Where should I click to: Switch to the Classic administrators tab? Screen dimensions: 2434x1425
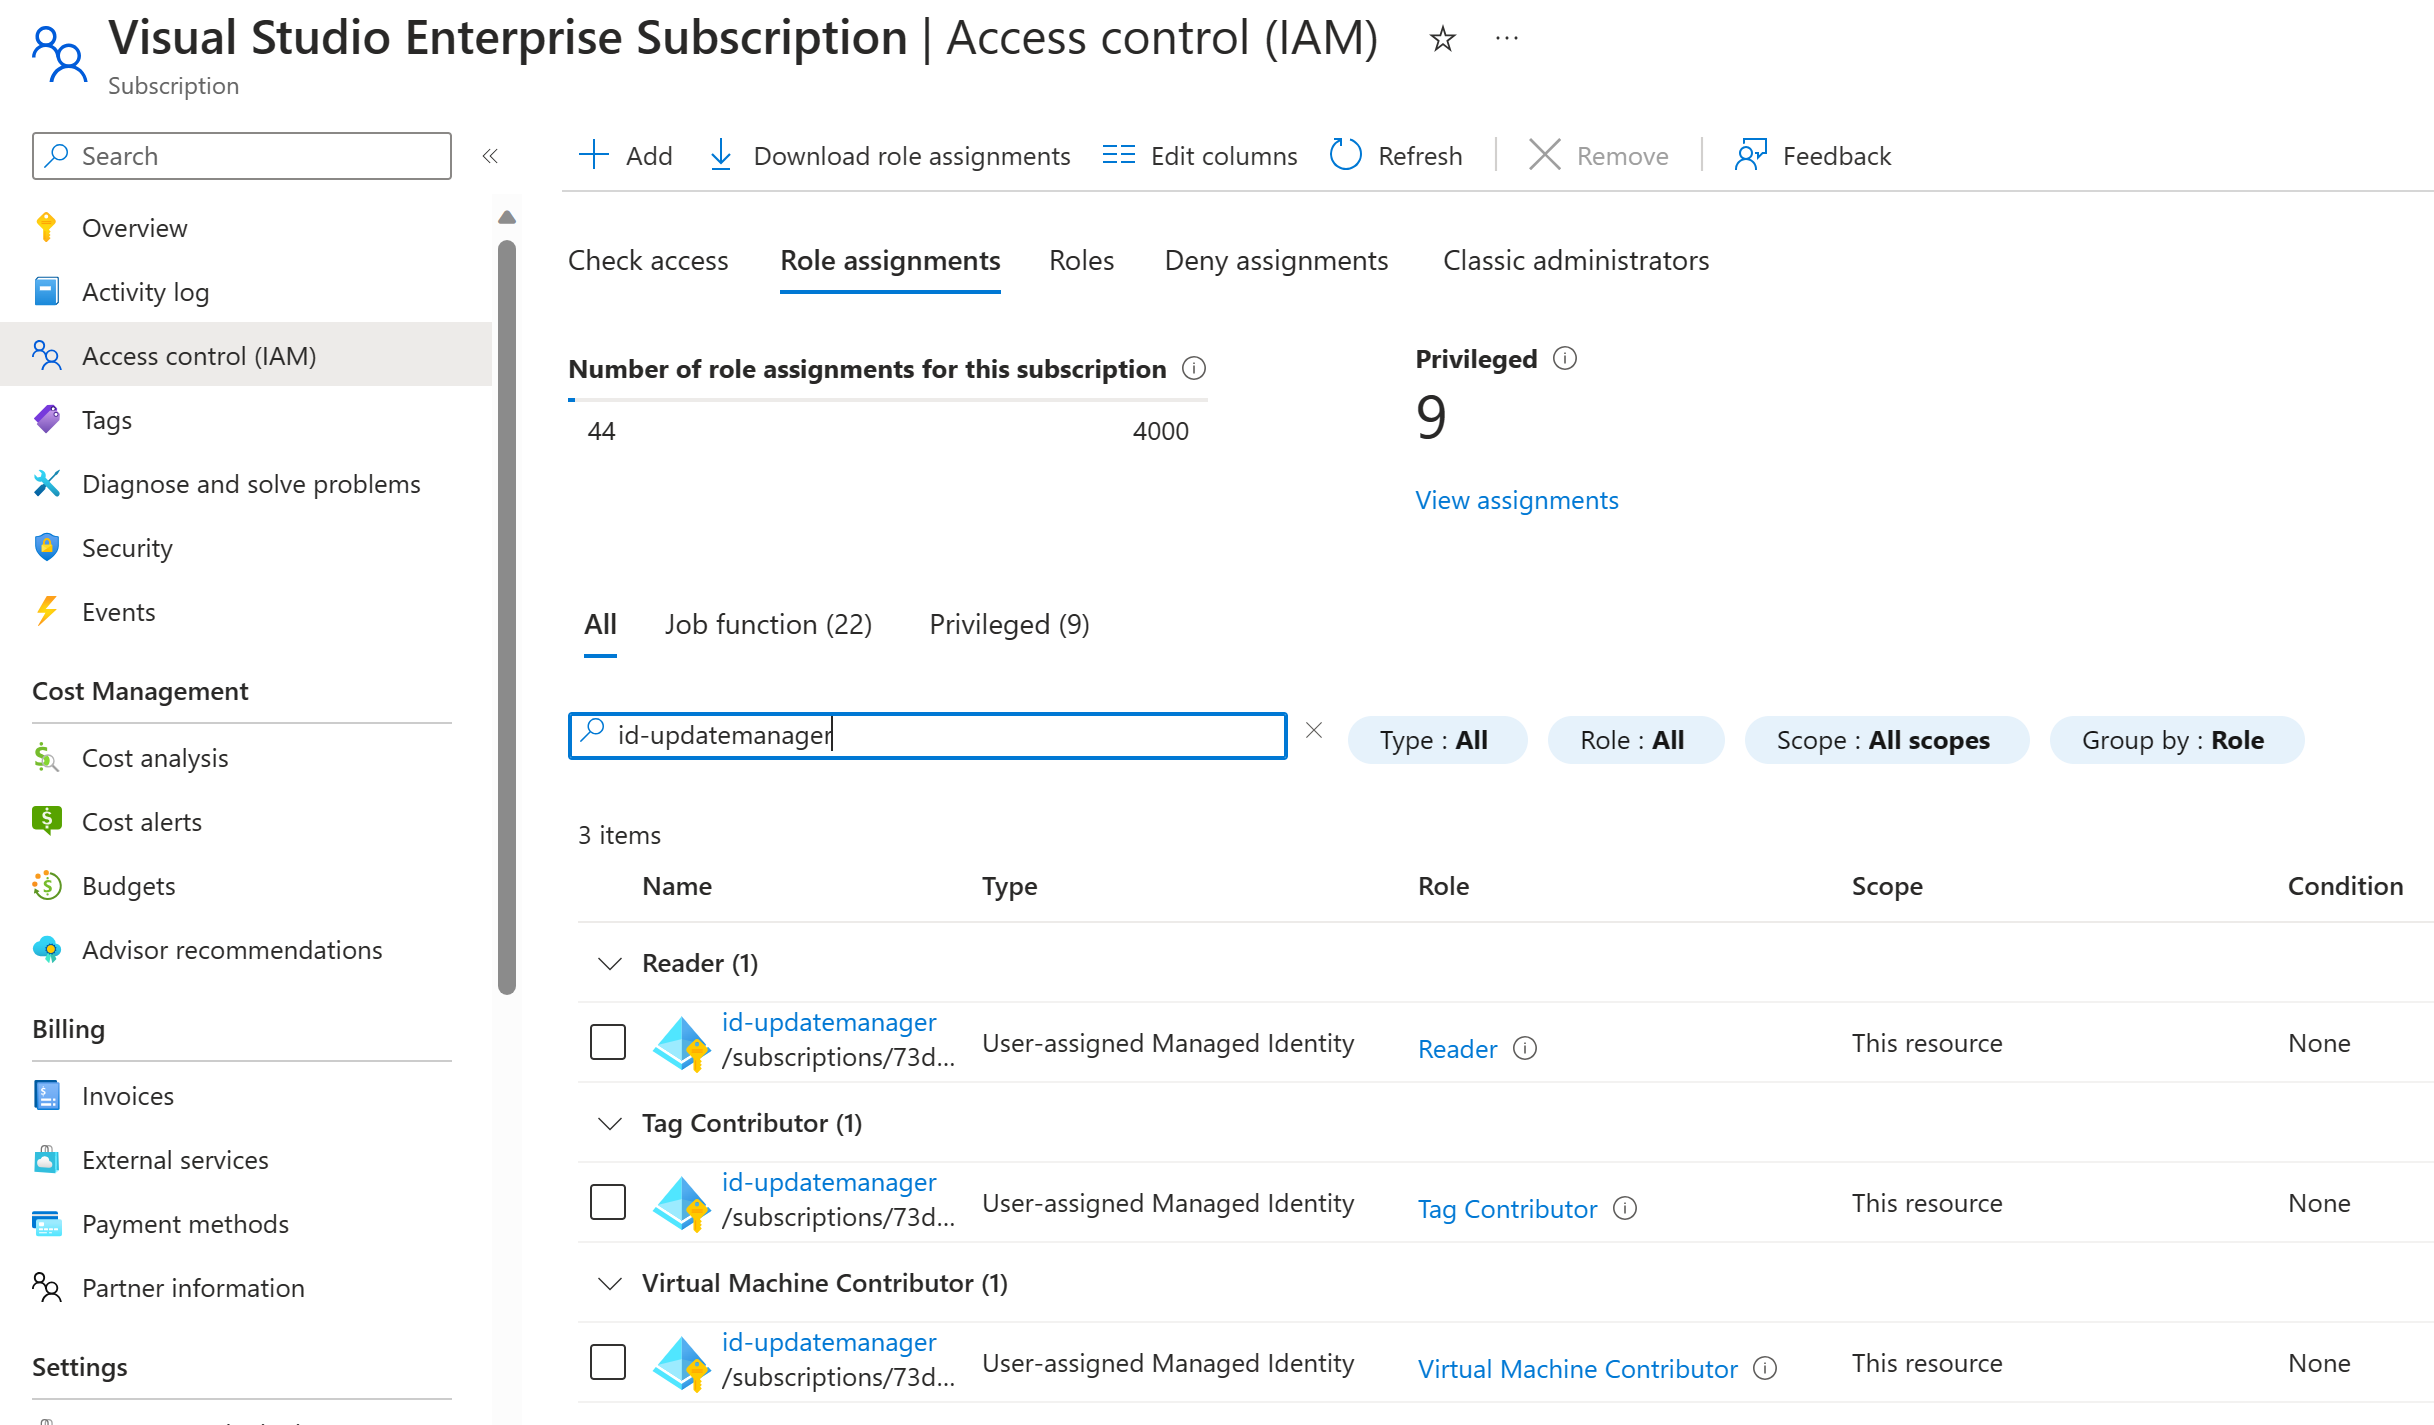[1576, 261]
